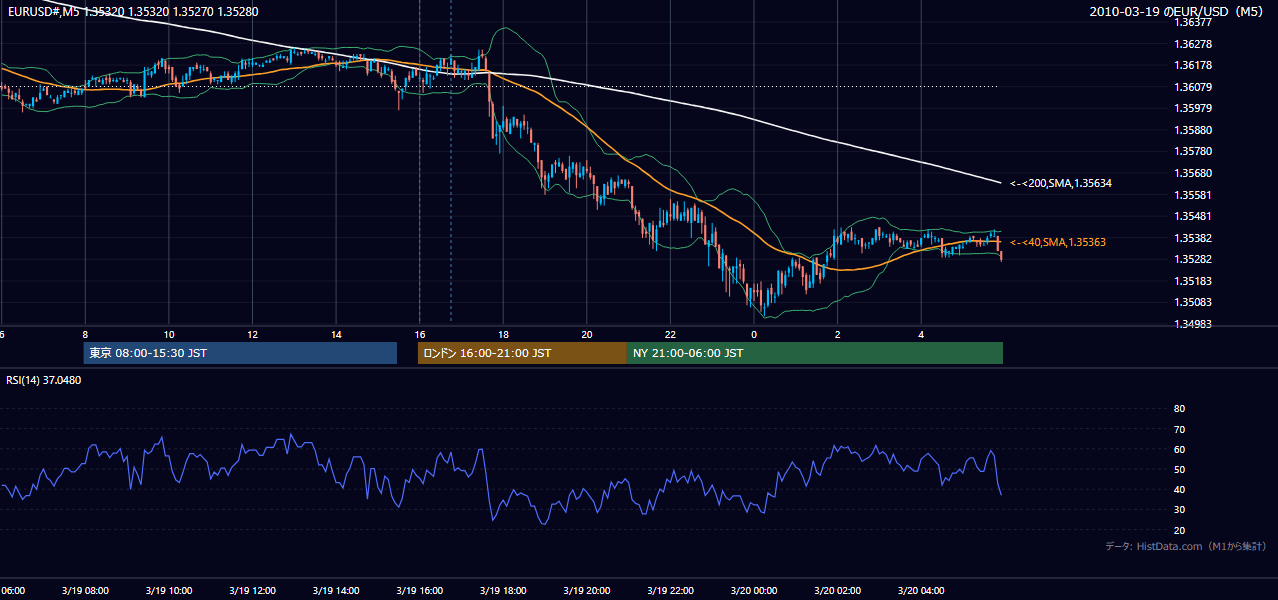Image resolution: width=1278 pixels, height=600 pixels.
Task: Click price axis value 1.36278
Action: tap(1195, 44)
